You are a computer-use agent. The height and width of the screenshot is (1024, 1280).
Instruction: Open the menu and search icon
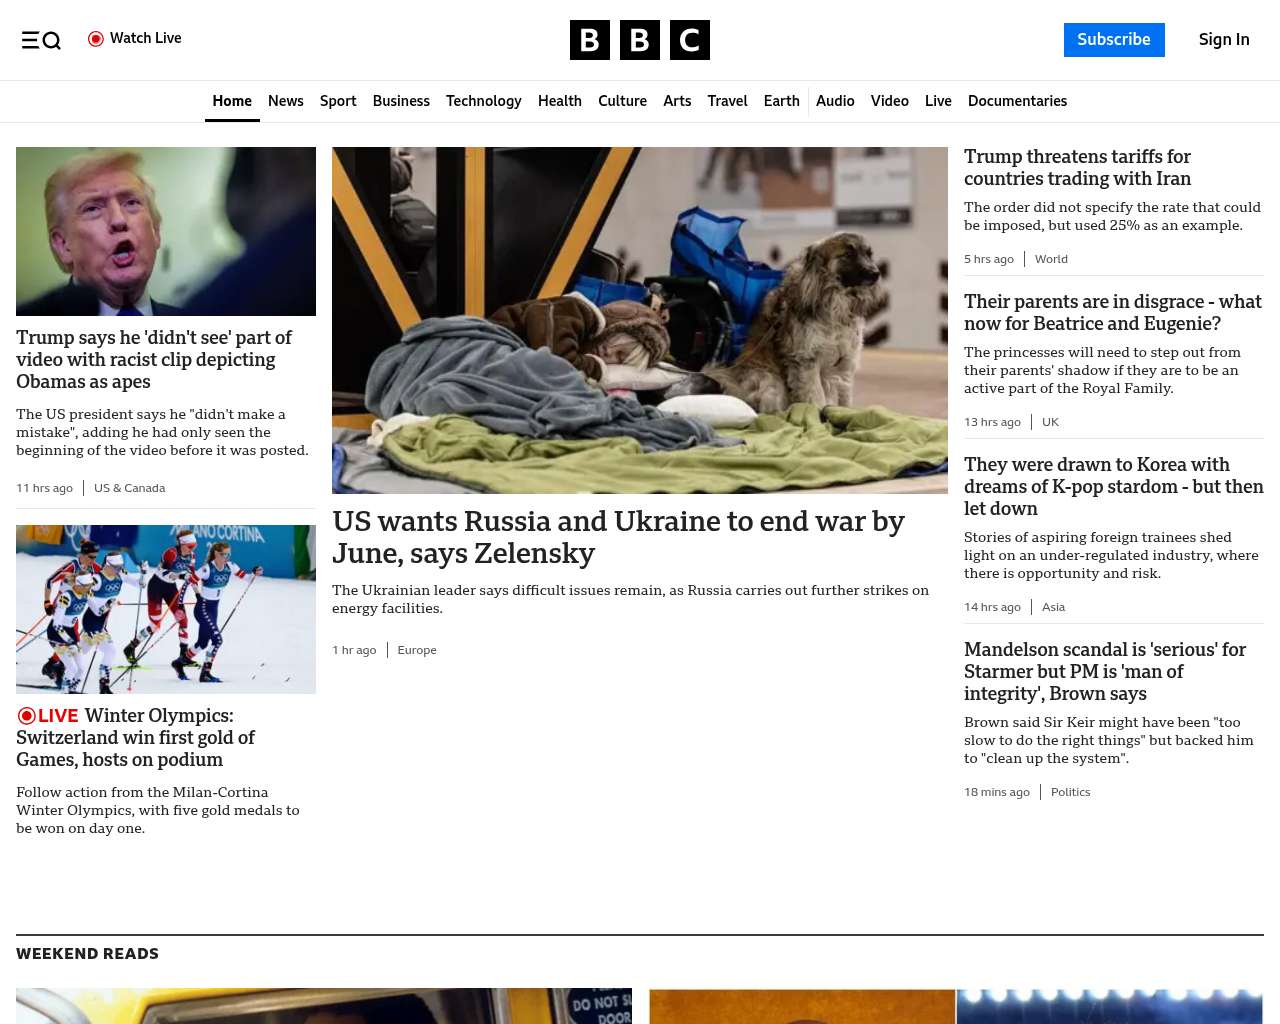[41, 40]
